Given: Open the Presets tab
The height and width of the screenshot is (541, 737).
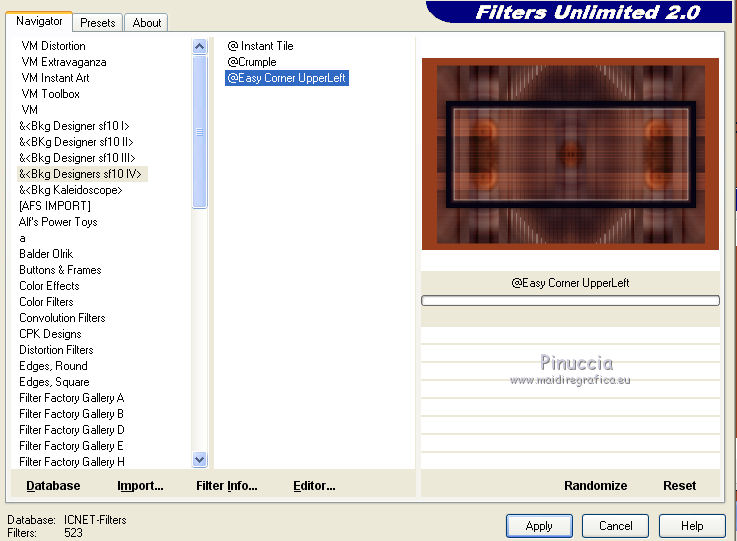Looking at the screenshot, I should click(x=97, y=23).
